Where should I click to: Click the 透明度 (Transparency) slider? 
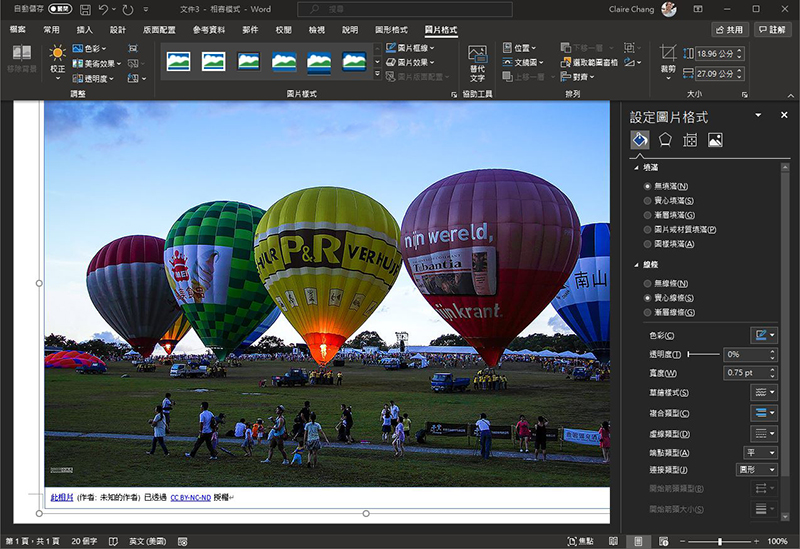tap(702, 354)
